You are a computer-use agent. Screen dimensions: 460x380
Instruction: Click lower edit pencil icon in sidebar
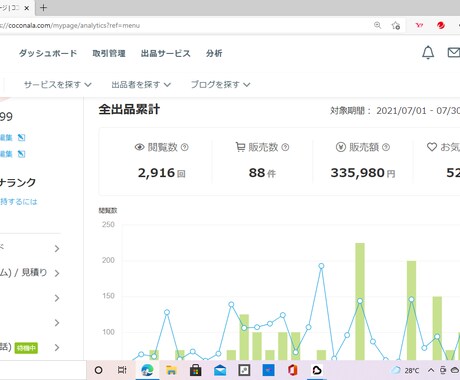(21, 154)
